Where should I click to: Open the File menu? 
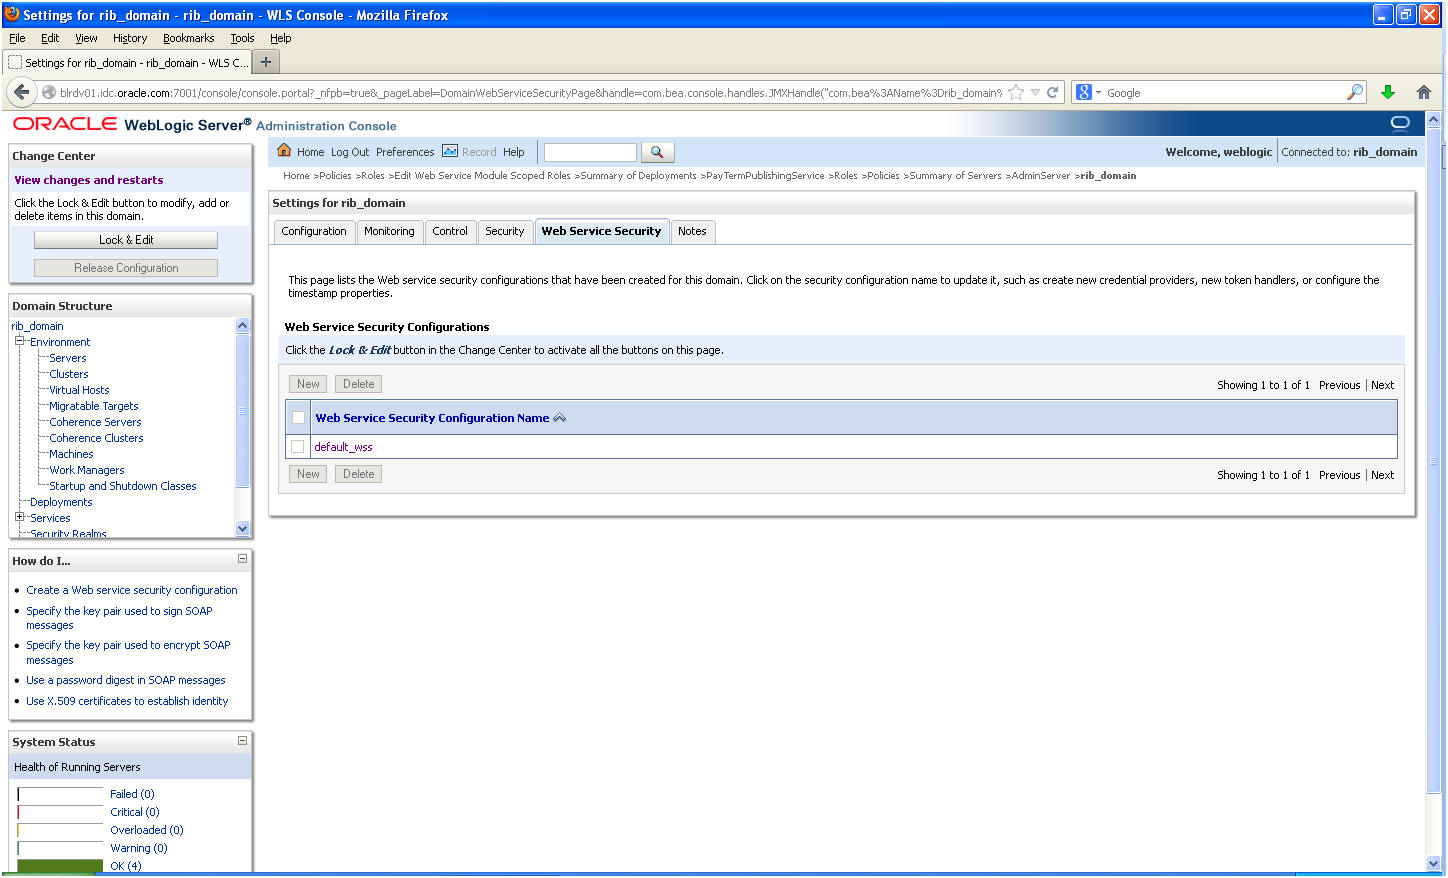[17, 38]
